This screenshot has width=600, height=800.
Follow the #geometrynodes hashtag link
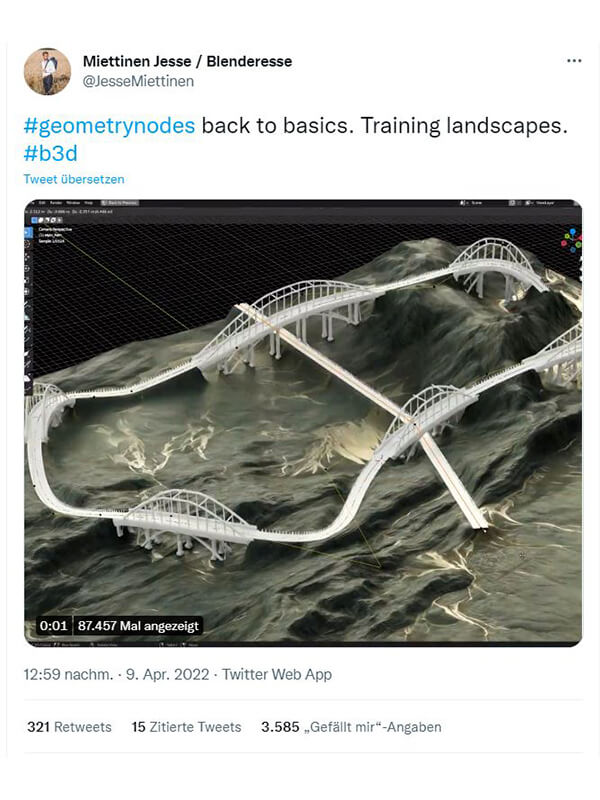pos(109,126)
